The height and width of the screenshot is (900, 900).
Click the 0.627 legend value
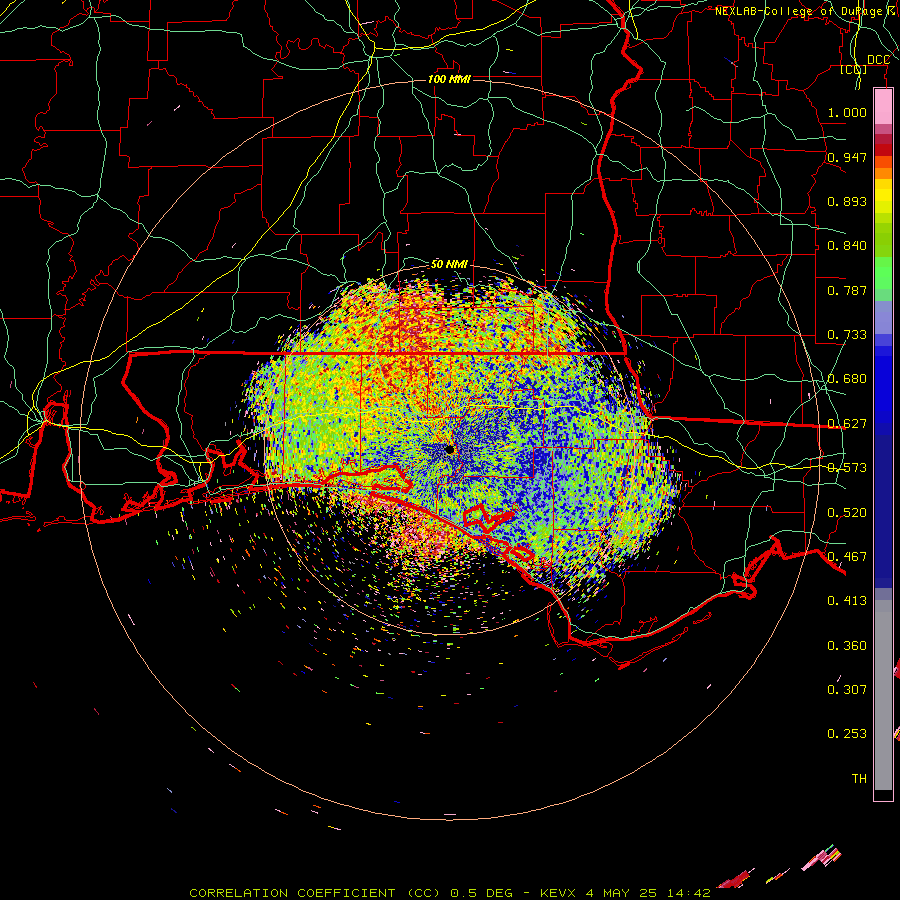tap(847, 424)
